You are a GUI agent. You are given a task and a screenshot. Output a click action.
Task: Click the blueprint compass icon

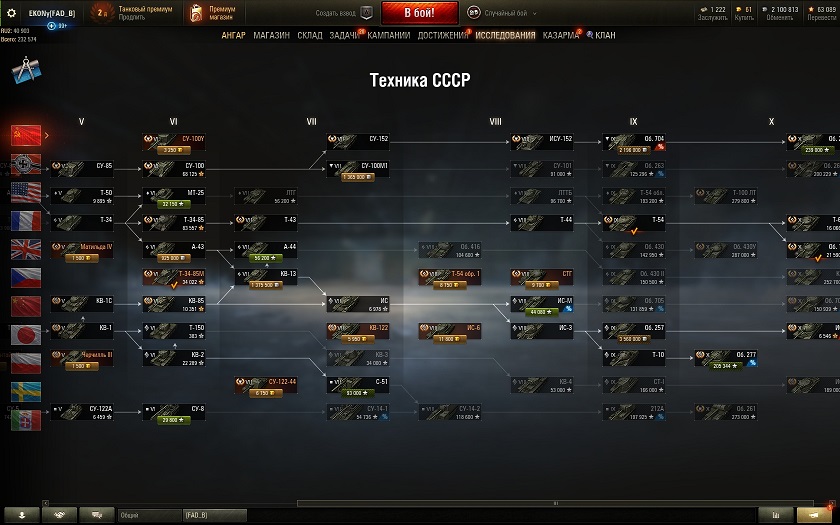tap(26, 70)
